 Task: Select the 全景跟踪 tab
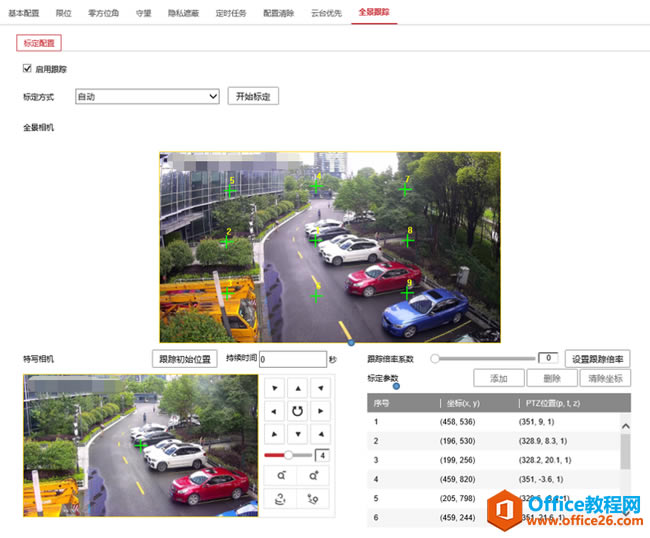click(374, 12)
